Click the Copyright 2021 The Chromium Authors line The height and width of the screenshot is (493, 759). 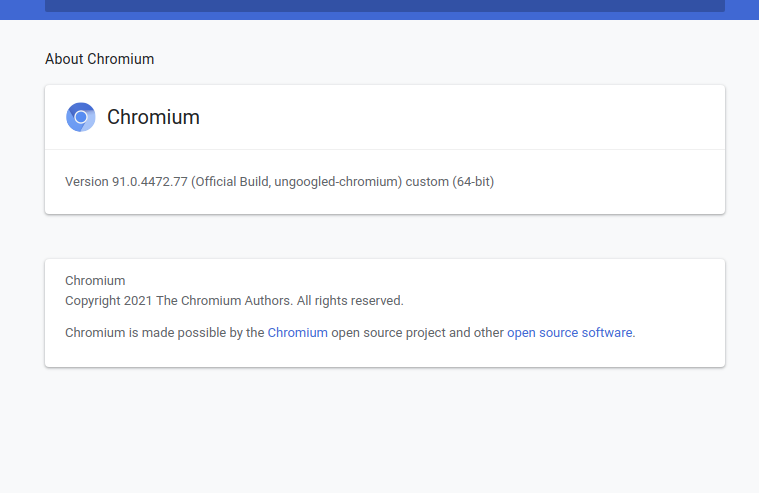[234, 301]
